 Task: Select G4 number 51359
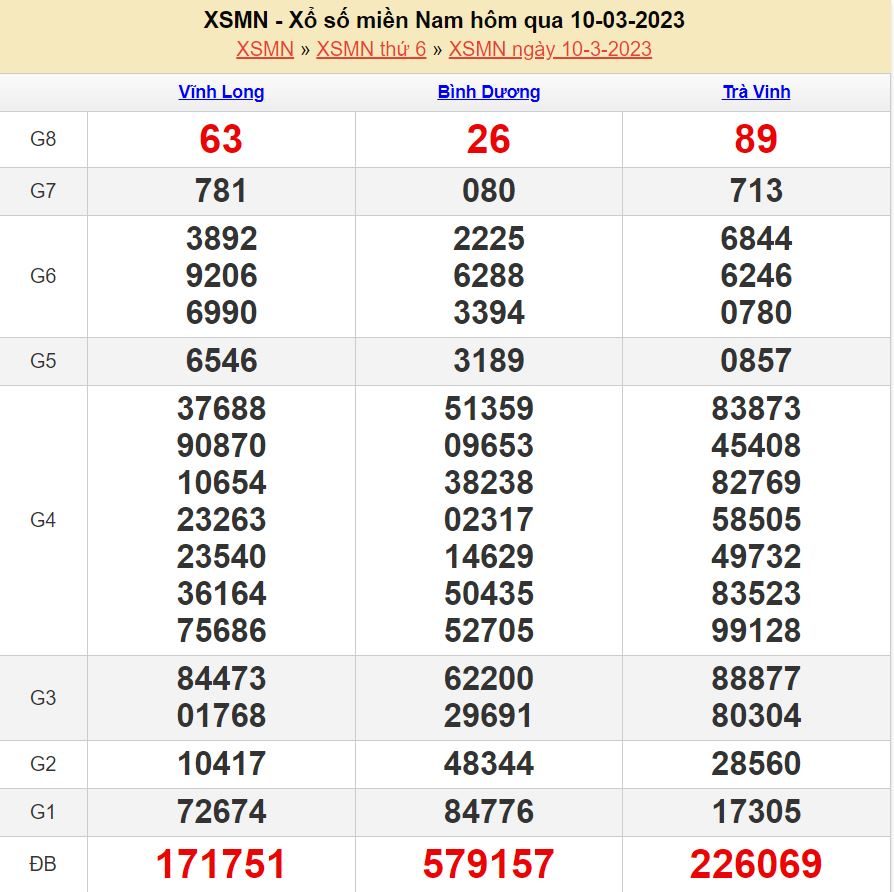pyautogui.click(x=489, y=409)
